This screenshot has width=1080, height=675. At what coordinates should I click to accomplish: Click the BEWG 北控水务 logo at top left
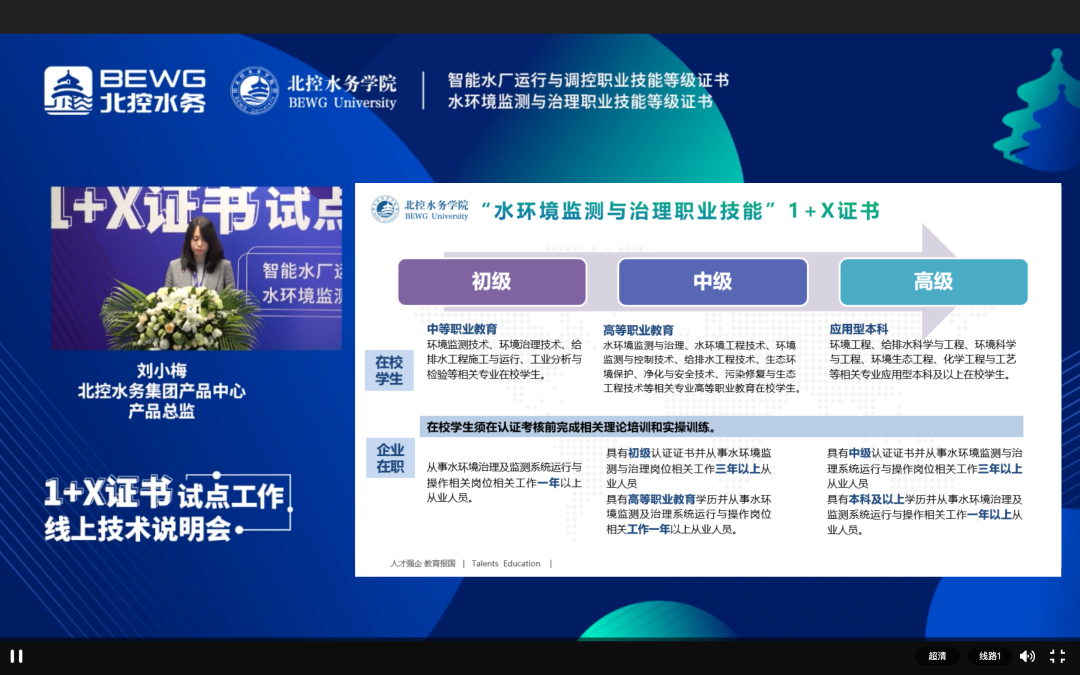tap(124, 90)
